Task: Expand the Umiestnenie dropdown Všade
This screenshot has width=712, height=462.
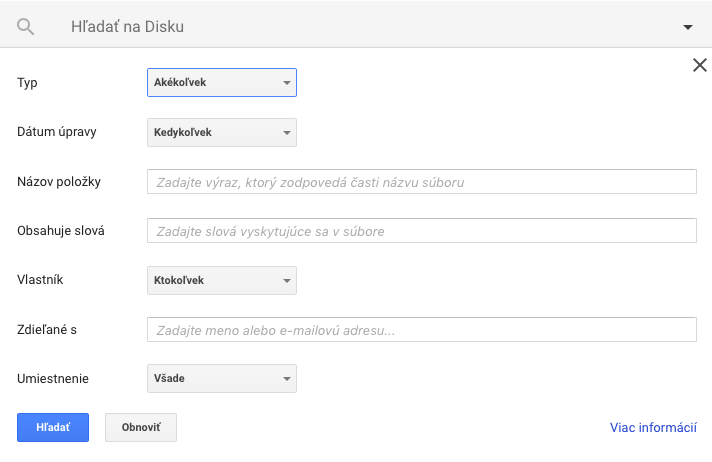Action: tap(222, 378)
